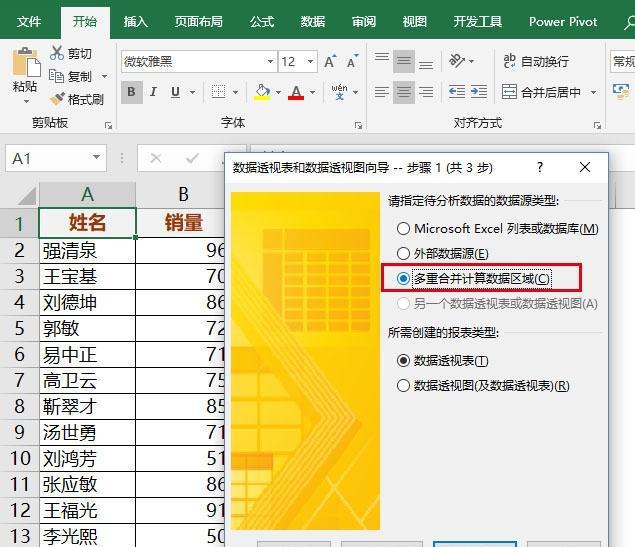Select 数据透视图(及数据透视表) report type

pyautogui.click(x=483, y=385)
